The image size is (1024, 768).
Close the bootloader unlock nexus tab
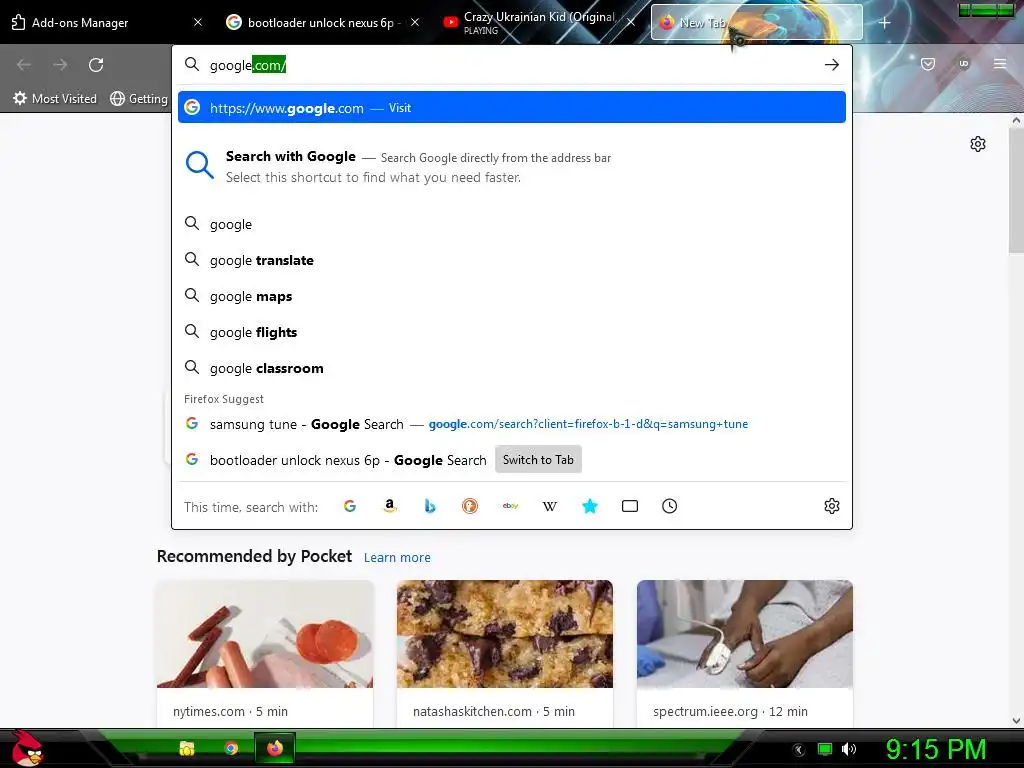[415, 22]
